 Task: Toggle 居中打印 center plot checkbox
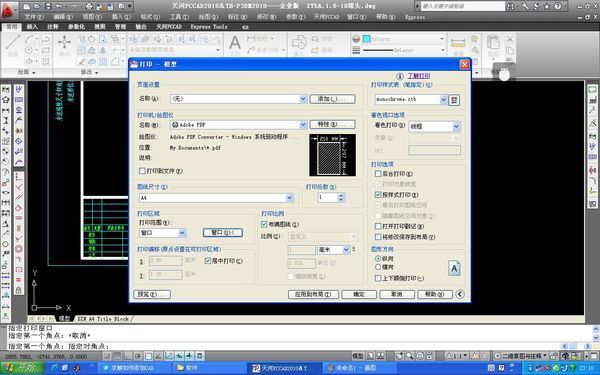point(208,261)
